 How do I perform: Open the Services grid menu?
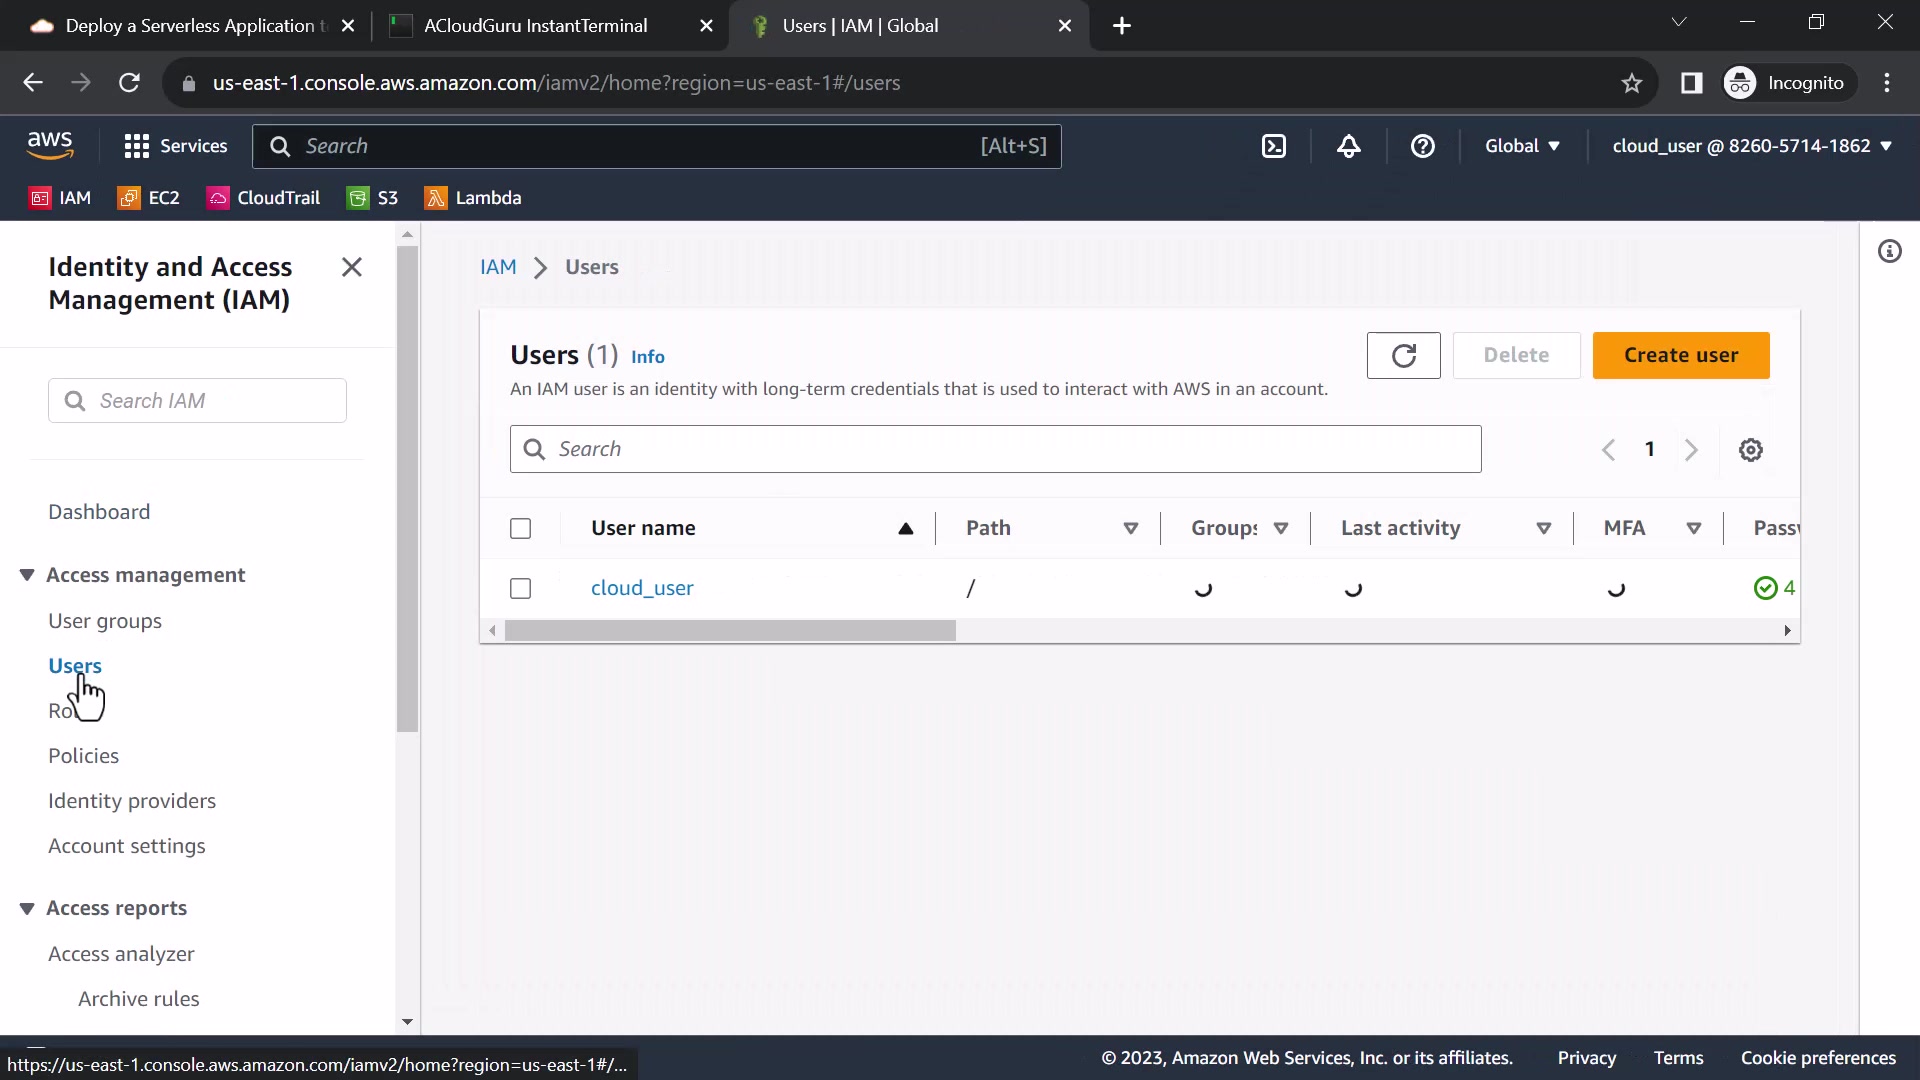point(176,146)
